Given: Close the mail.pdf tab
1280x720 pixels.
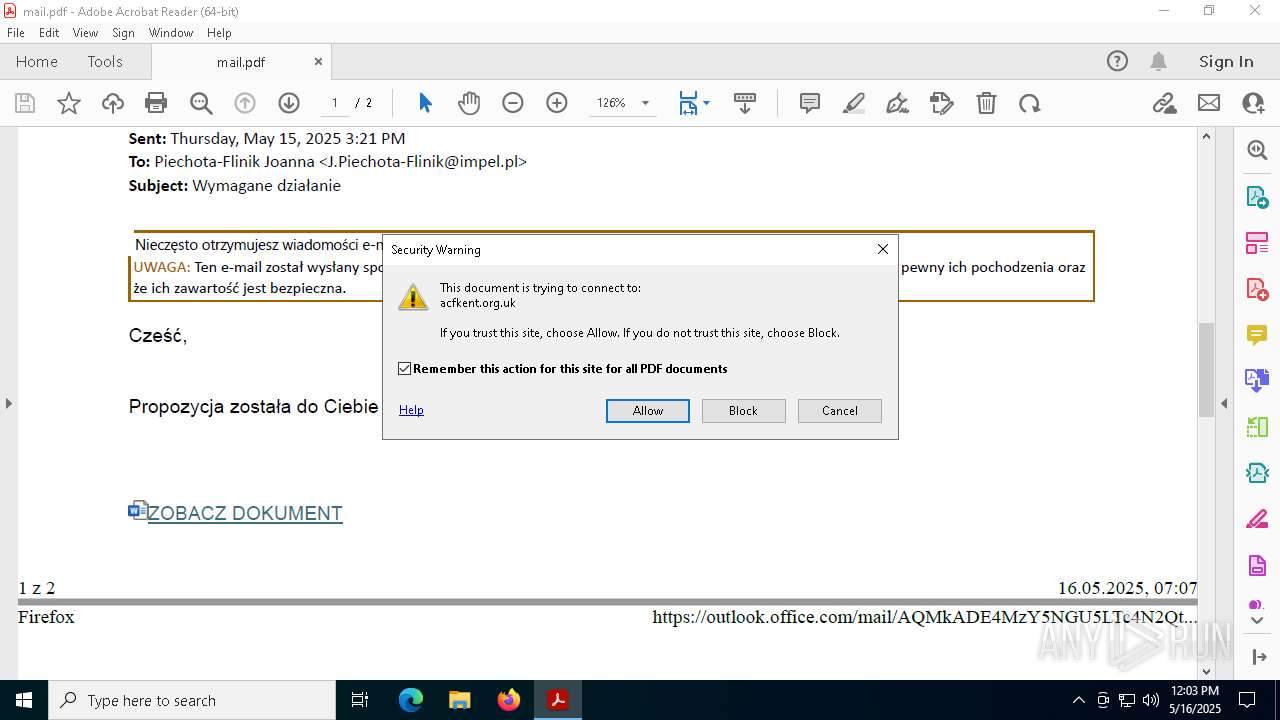Looking at the screenshot, I should (318, 61).
